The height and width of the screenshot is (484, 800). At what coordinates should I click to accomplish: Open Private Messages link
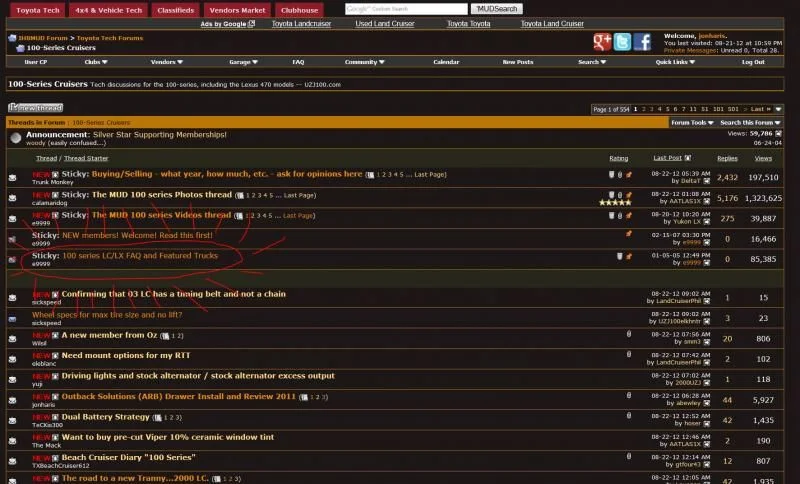[690, 50]
